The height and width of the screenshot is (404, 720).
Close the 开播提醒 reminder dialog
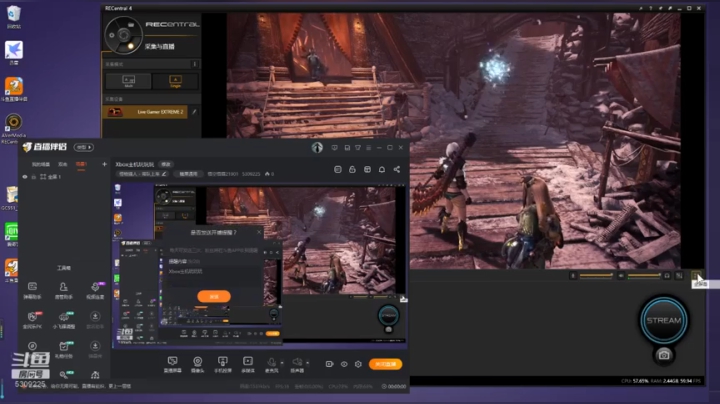(259, 232)
